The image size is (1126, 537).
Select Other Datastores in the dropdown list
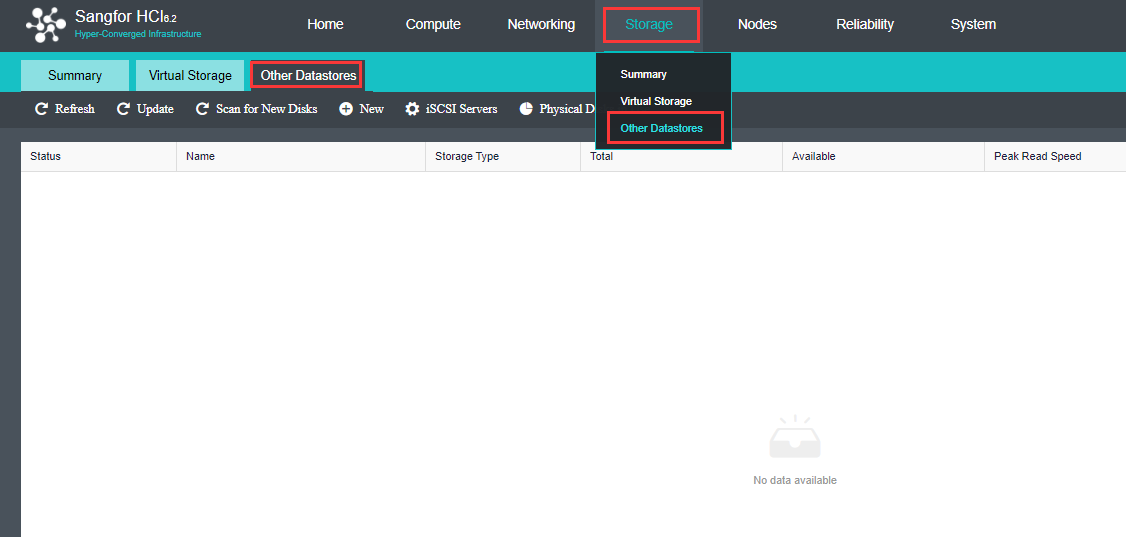point(661,129)
